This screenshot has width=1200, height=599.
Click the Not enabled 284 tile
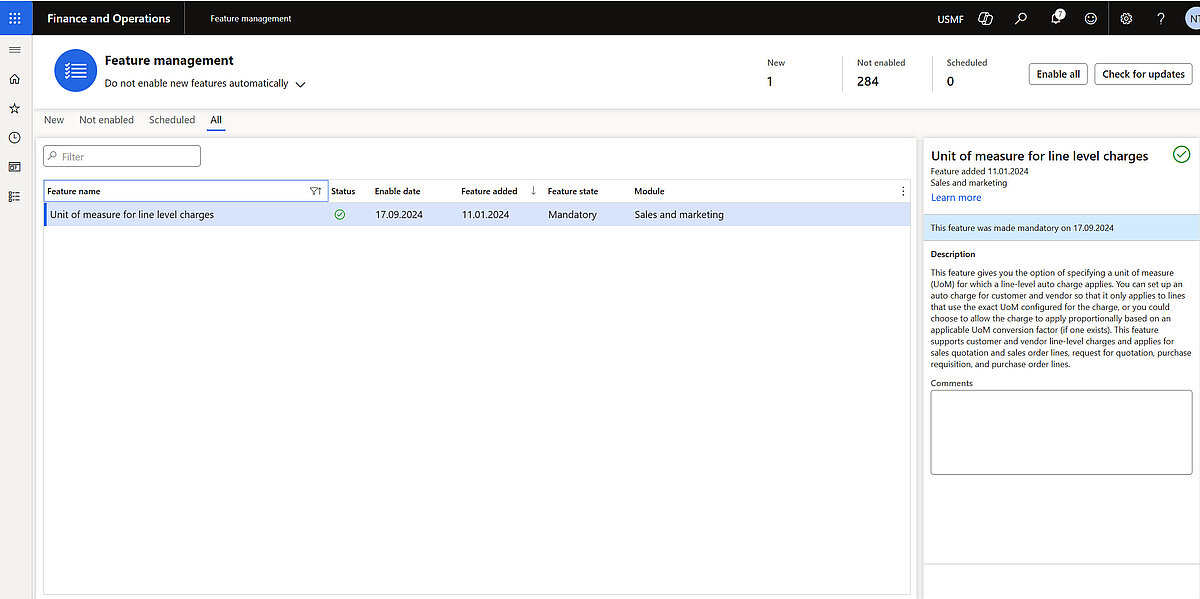coord(881,72)
